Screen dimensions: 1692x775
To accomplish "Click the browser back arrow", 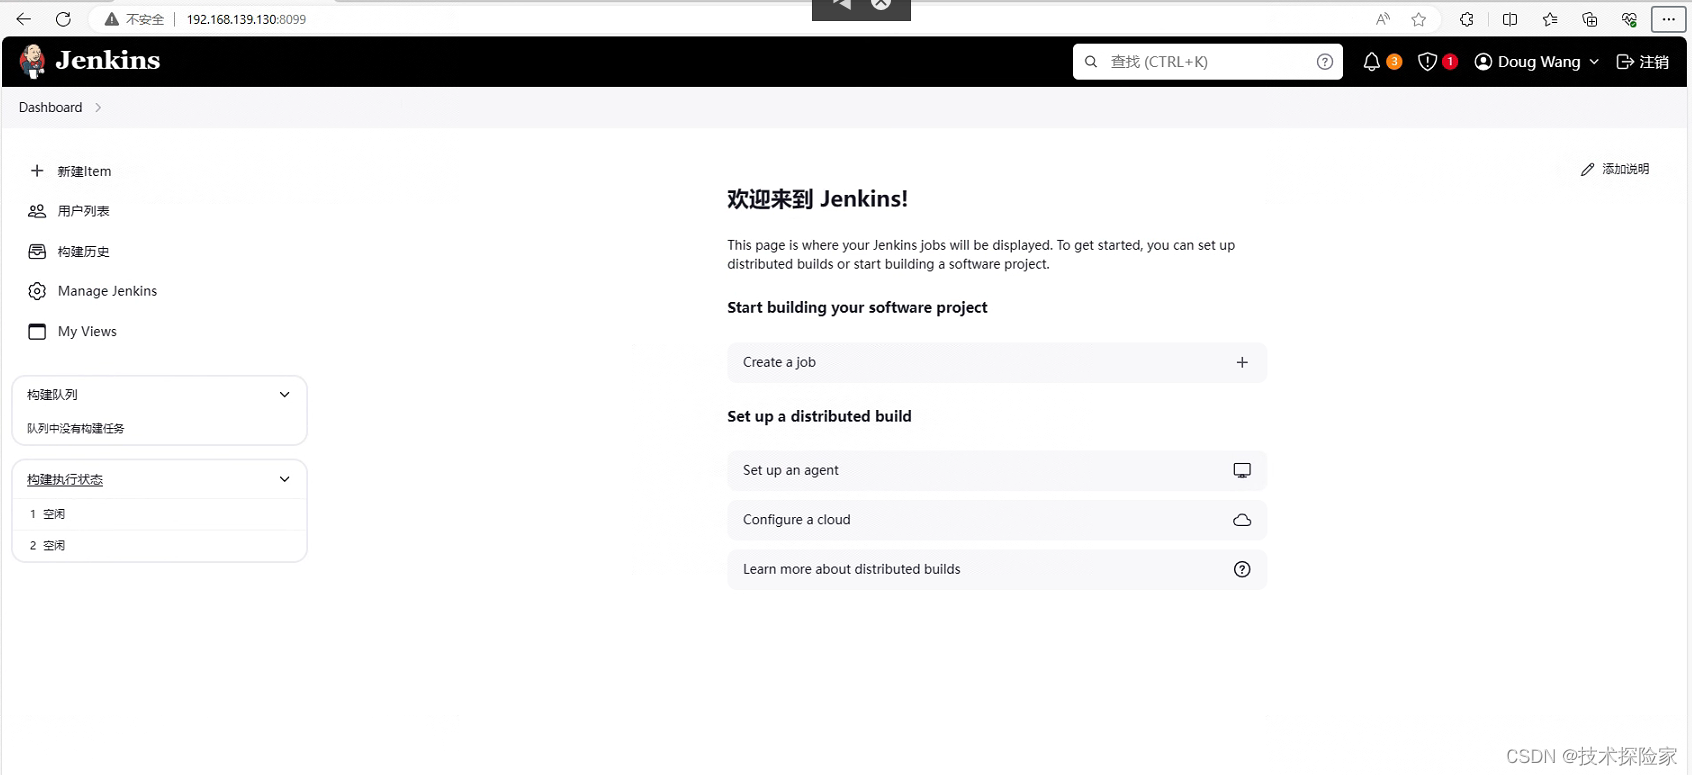I will pos(24,19).
